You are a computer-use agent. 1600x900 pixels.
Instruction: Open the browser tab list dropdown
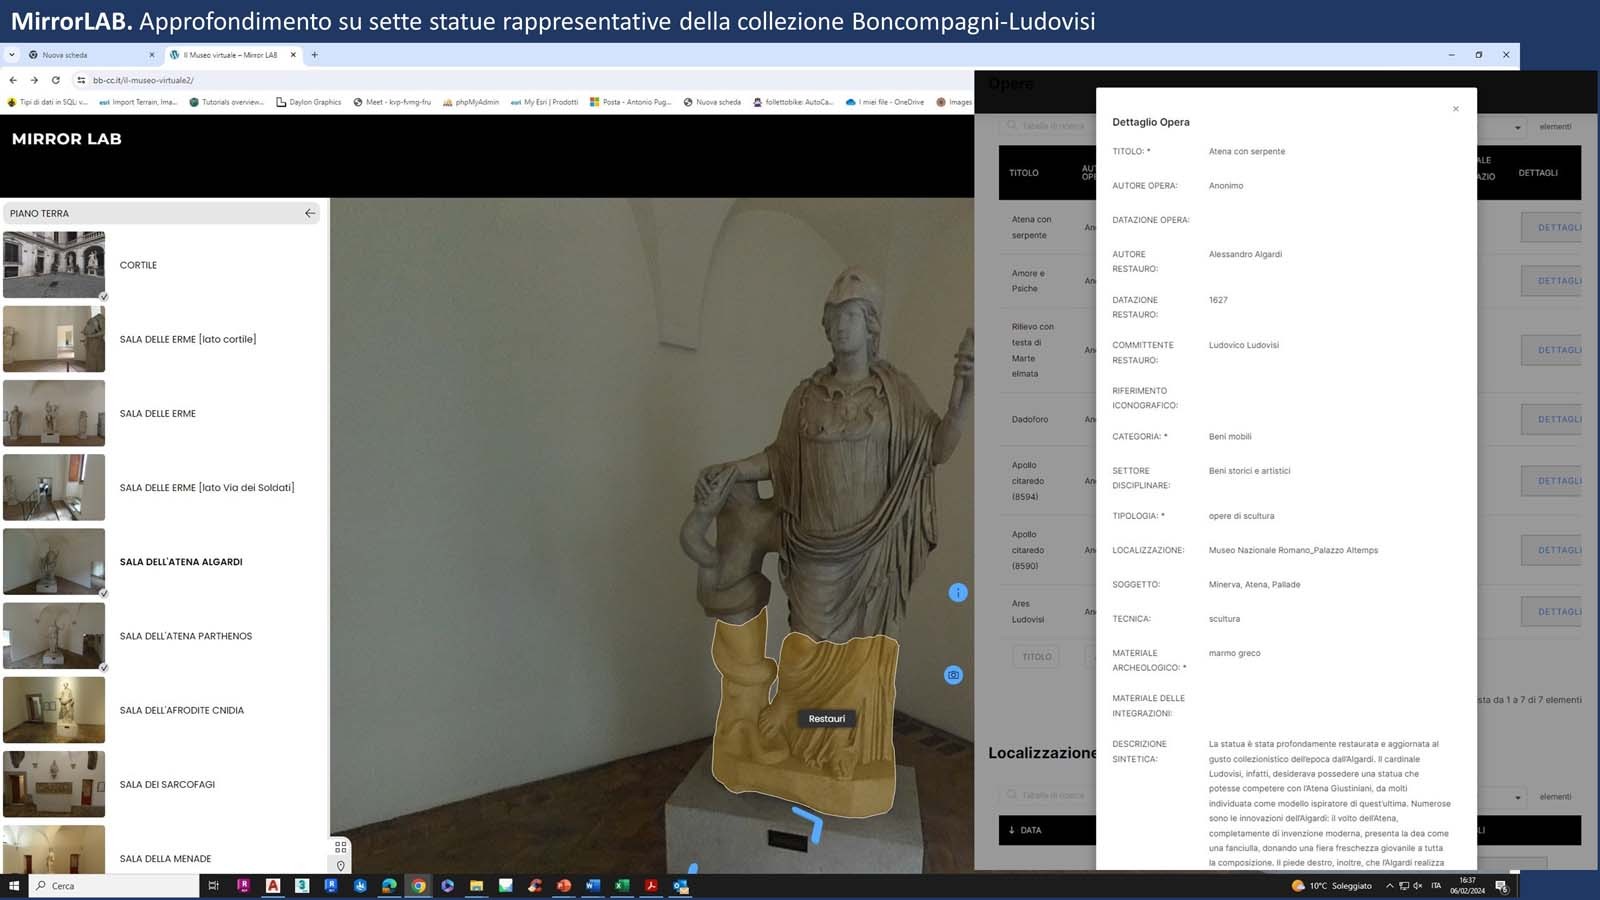tap(11, 55)
